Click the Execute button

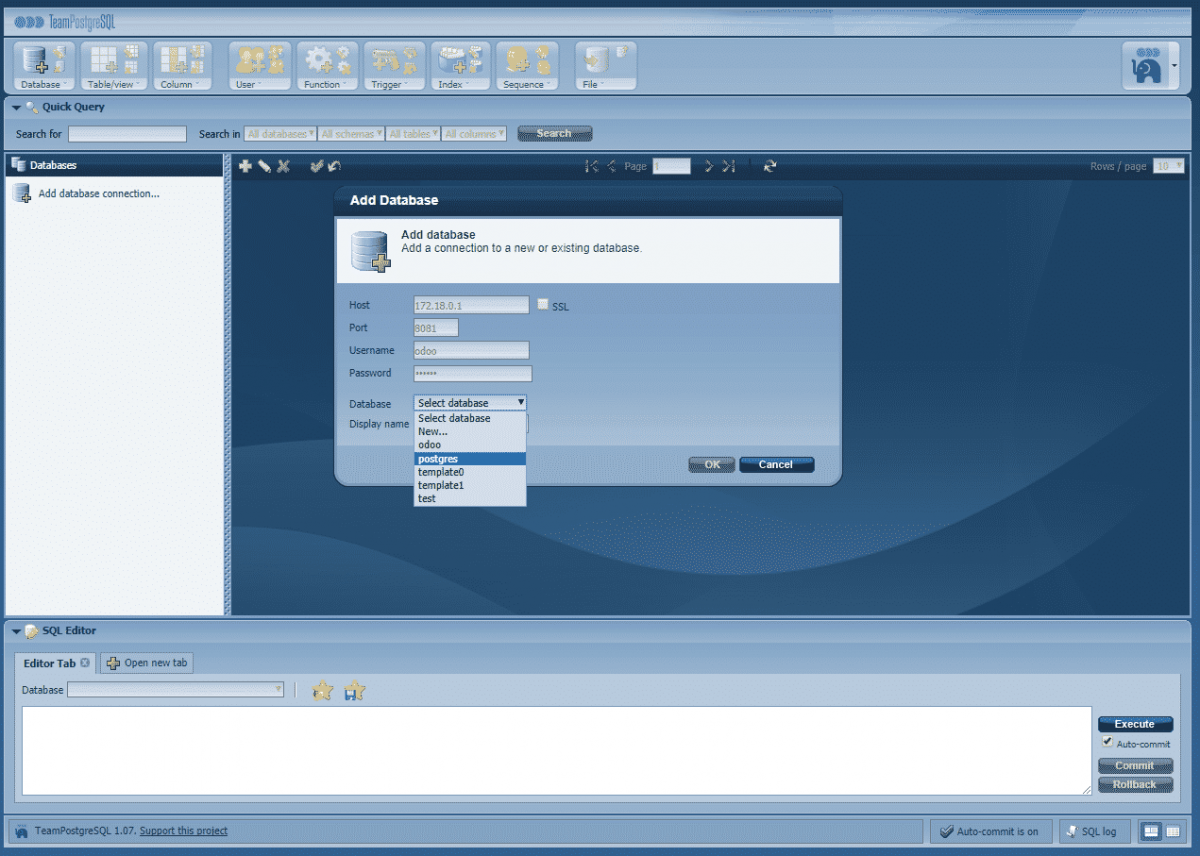[1135, 724]
